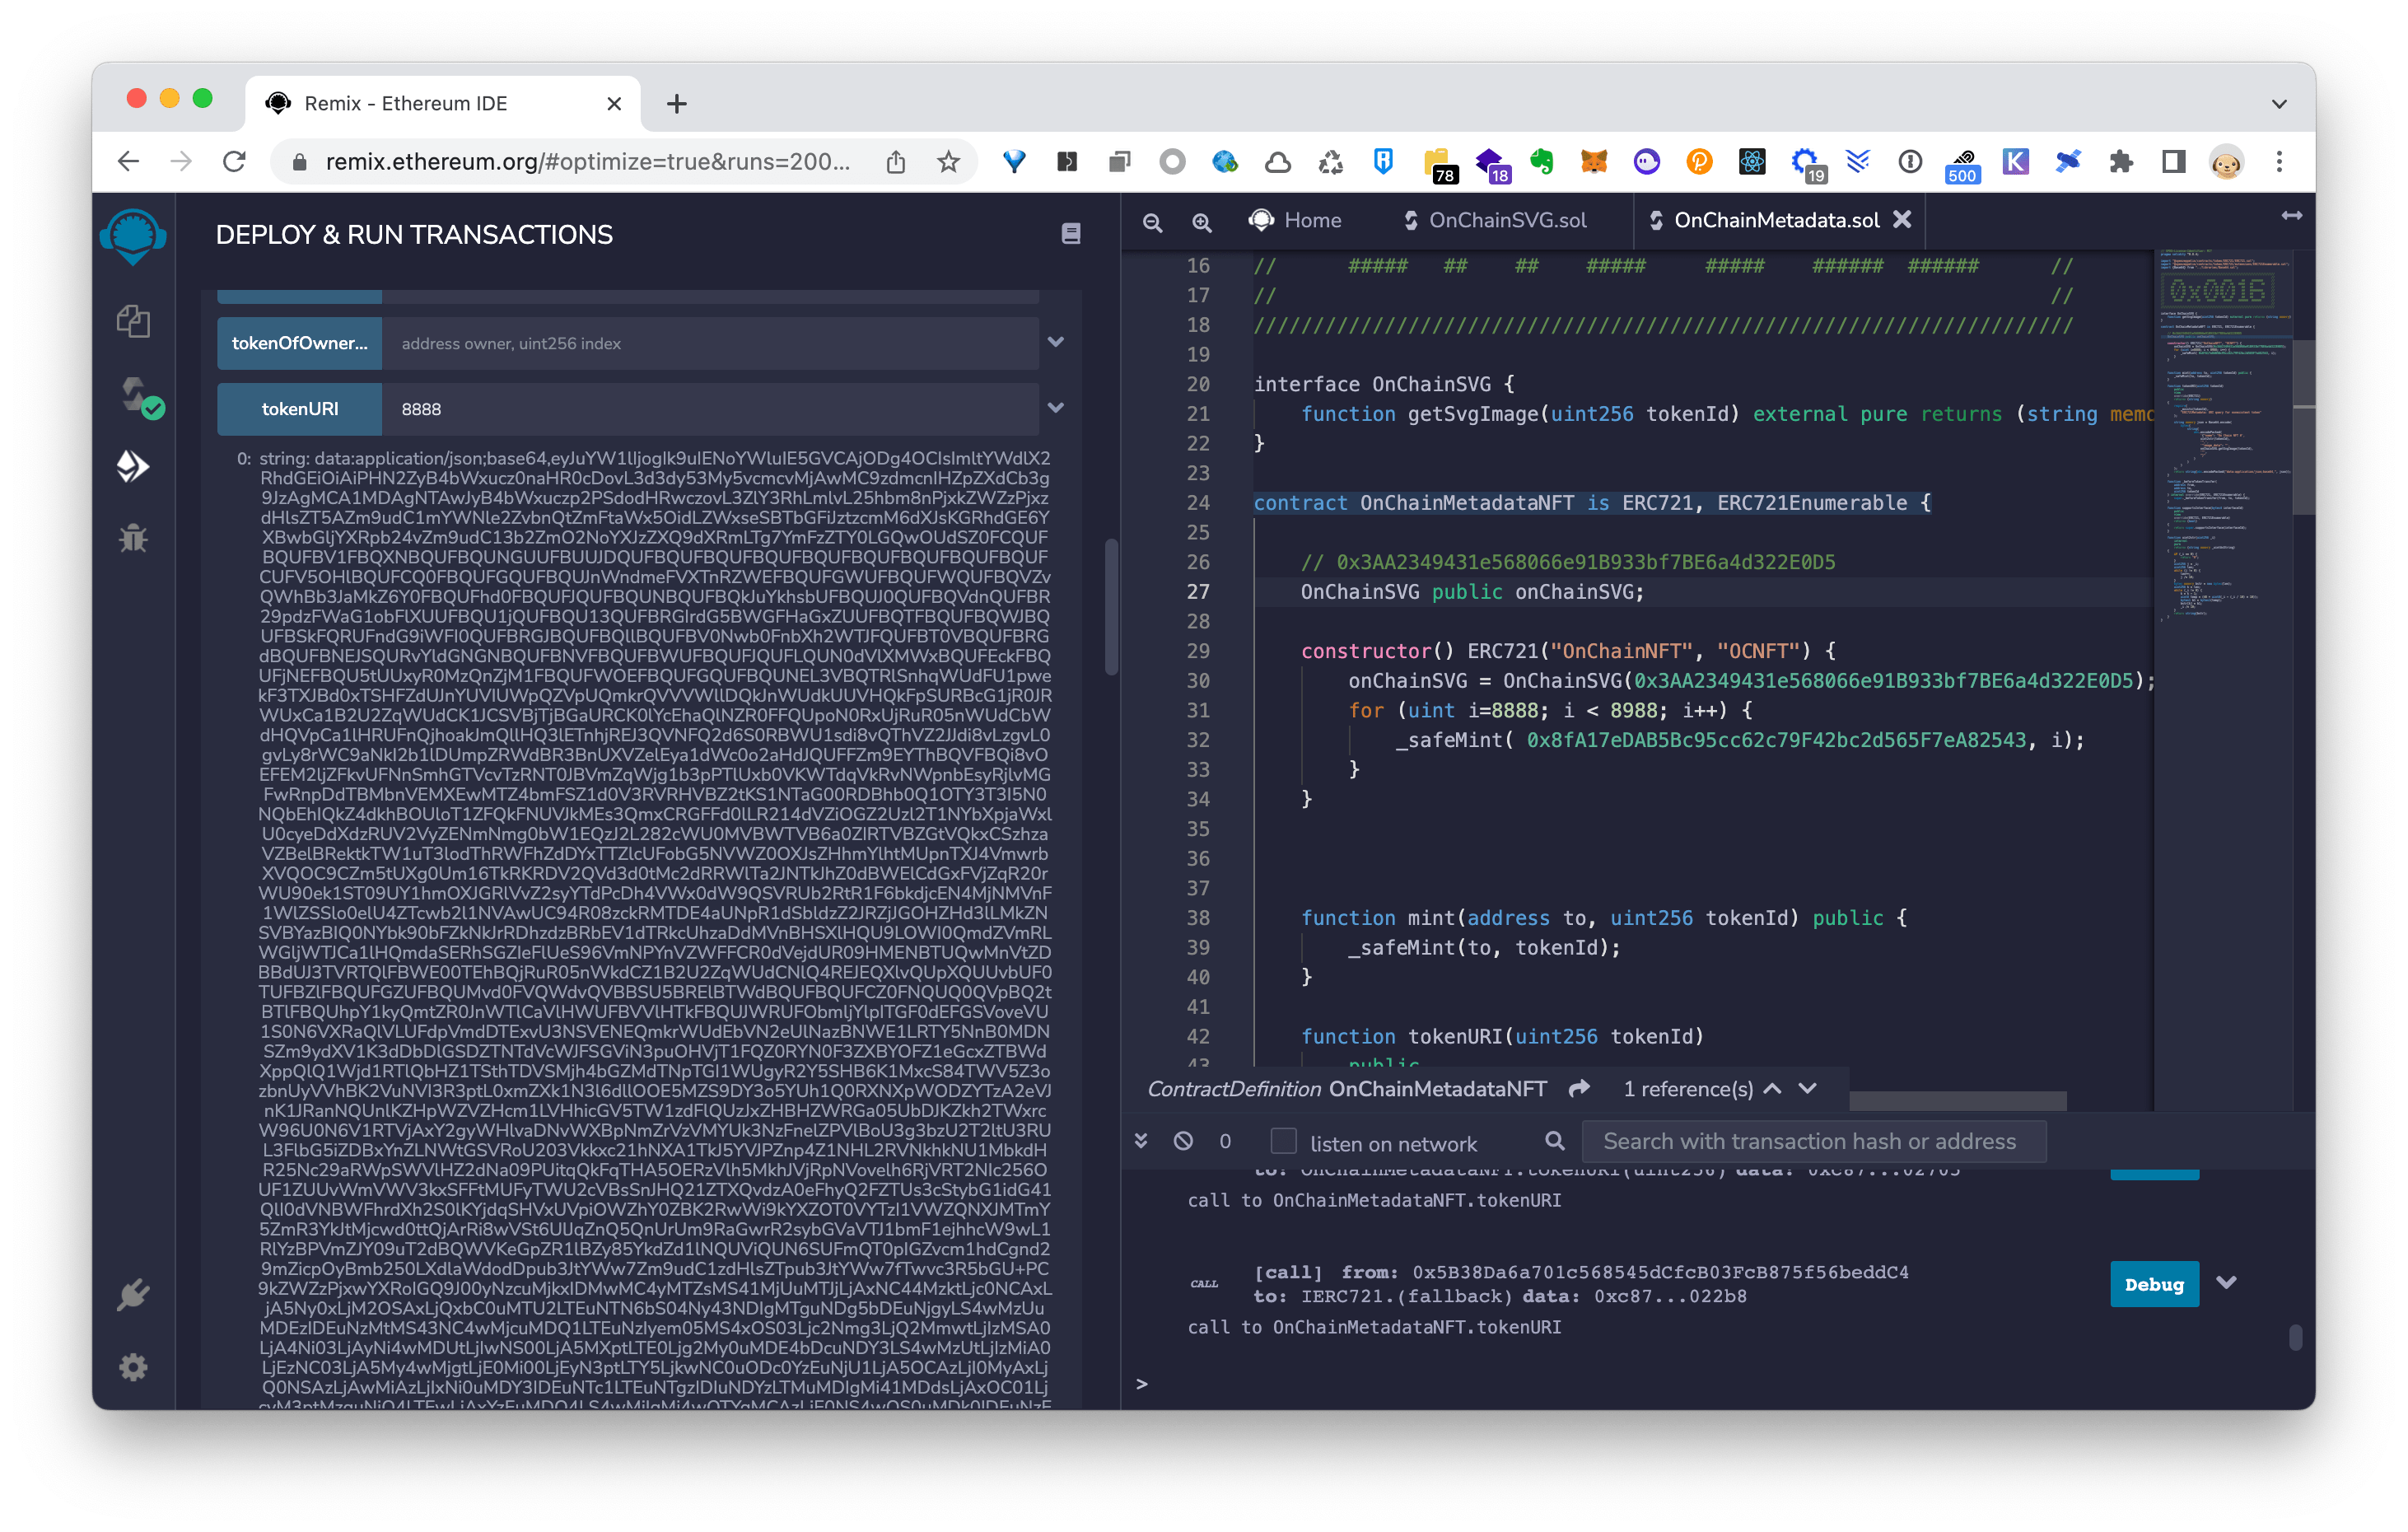Open the File explorer sidebar icon

133,321
